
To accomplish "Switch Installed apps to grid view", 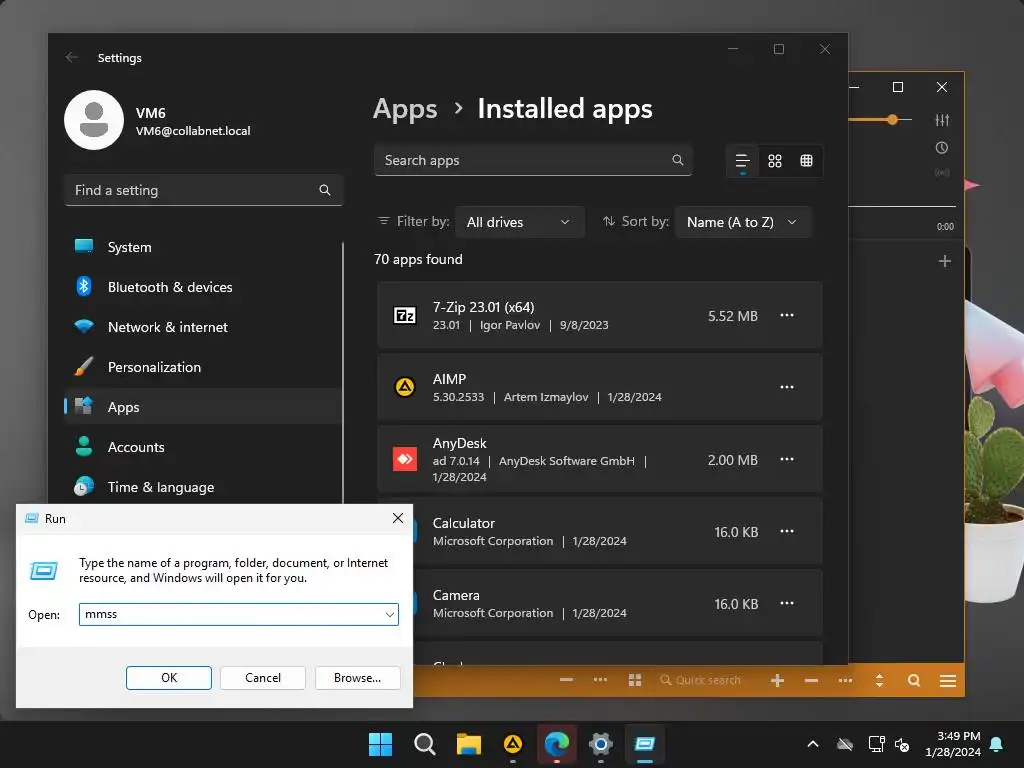I will pos(775,161).
